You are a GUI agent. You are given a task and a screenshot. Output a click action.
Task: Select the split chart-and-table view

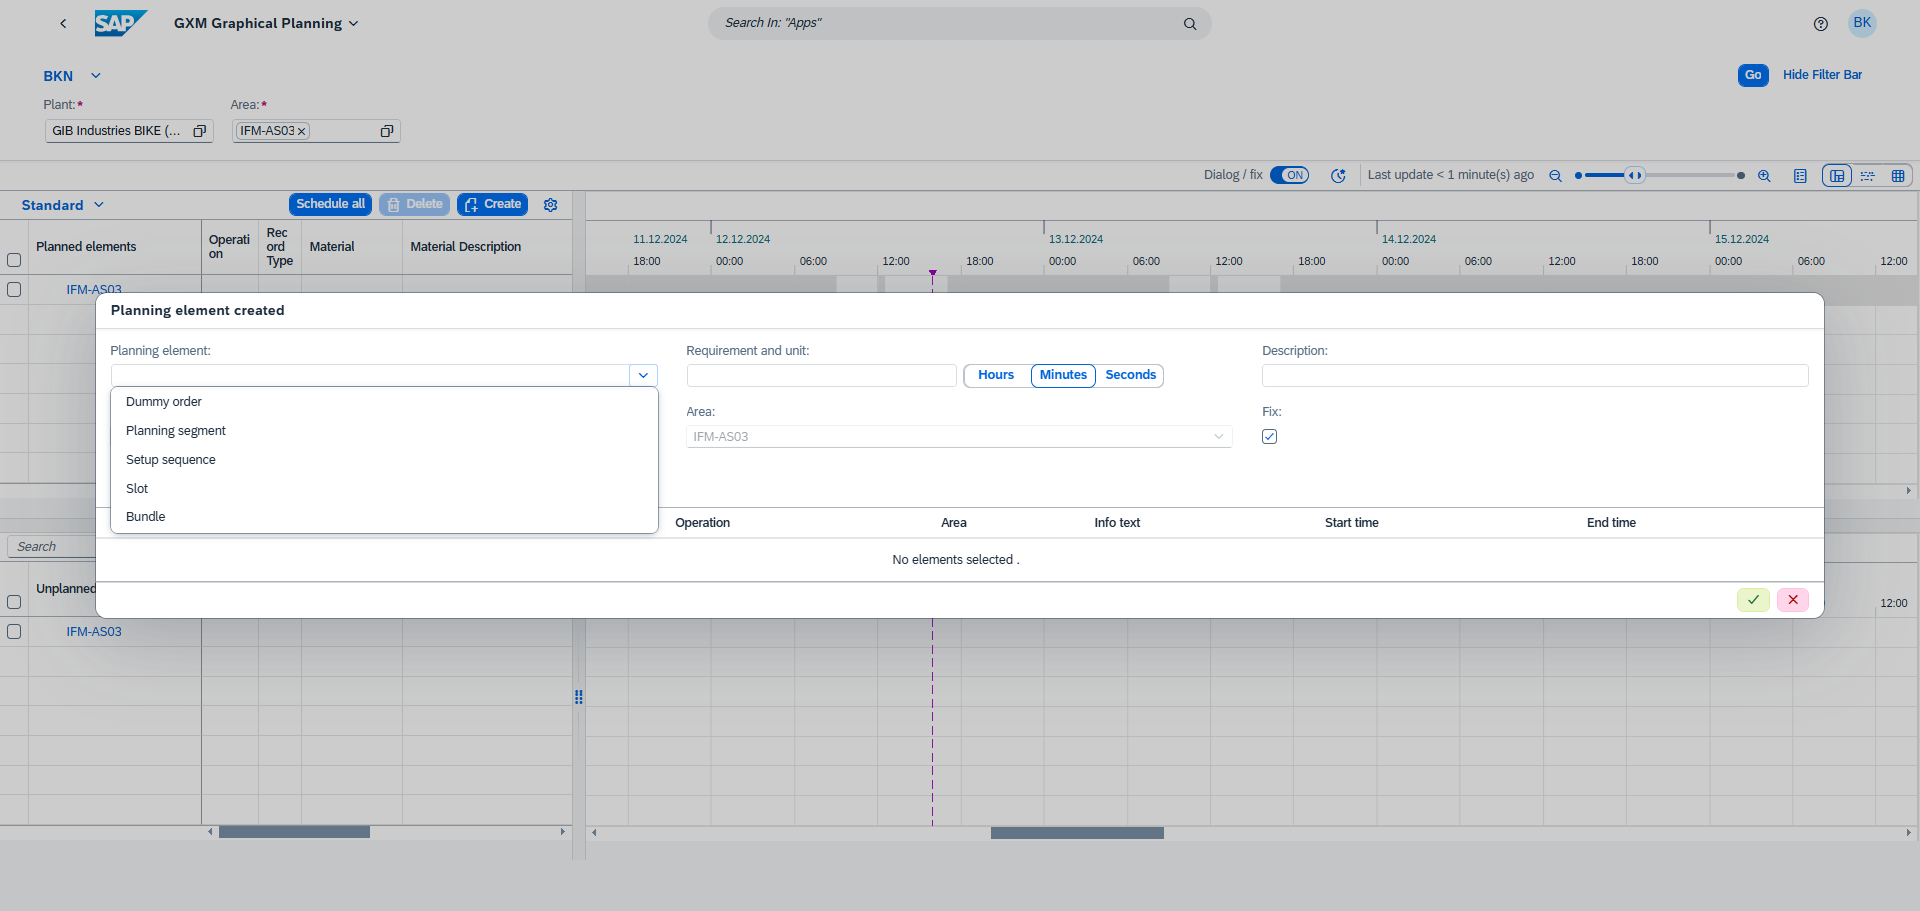coord(1838,175)
